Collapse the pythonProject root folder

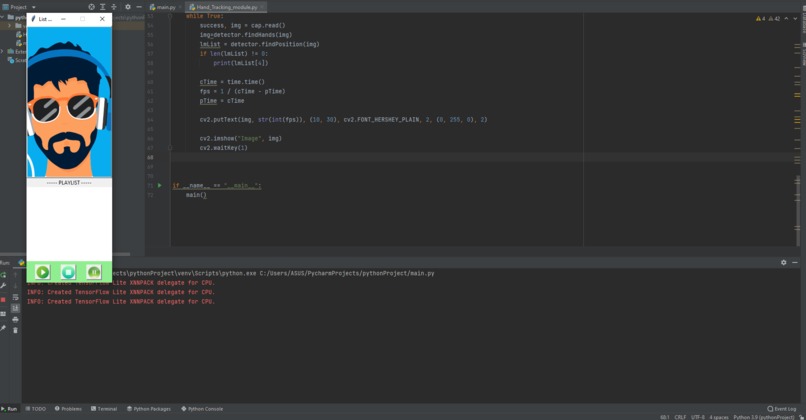(3, 17)
